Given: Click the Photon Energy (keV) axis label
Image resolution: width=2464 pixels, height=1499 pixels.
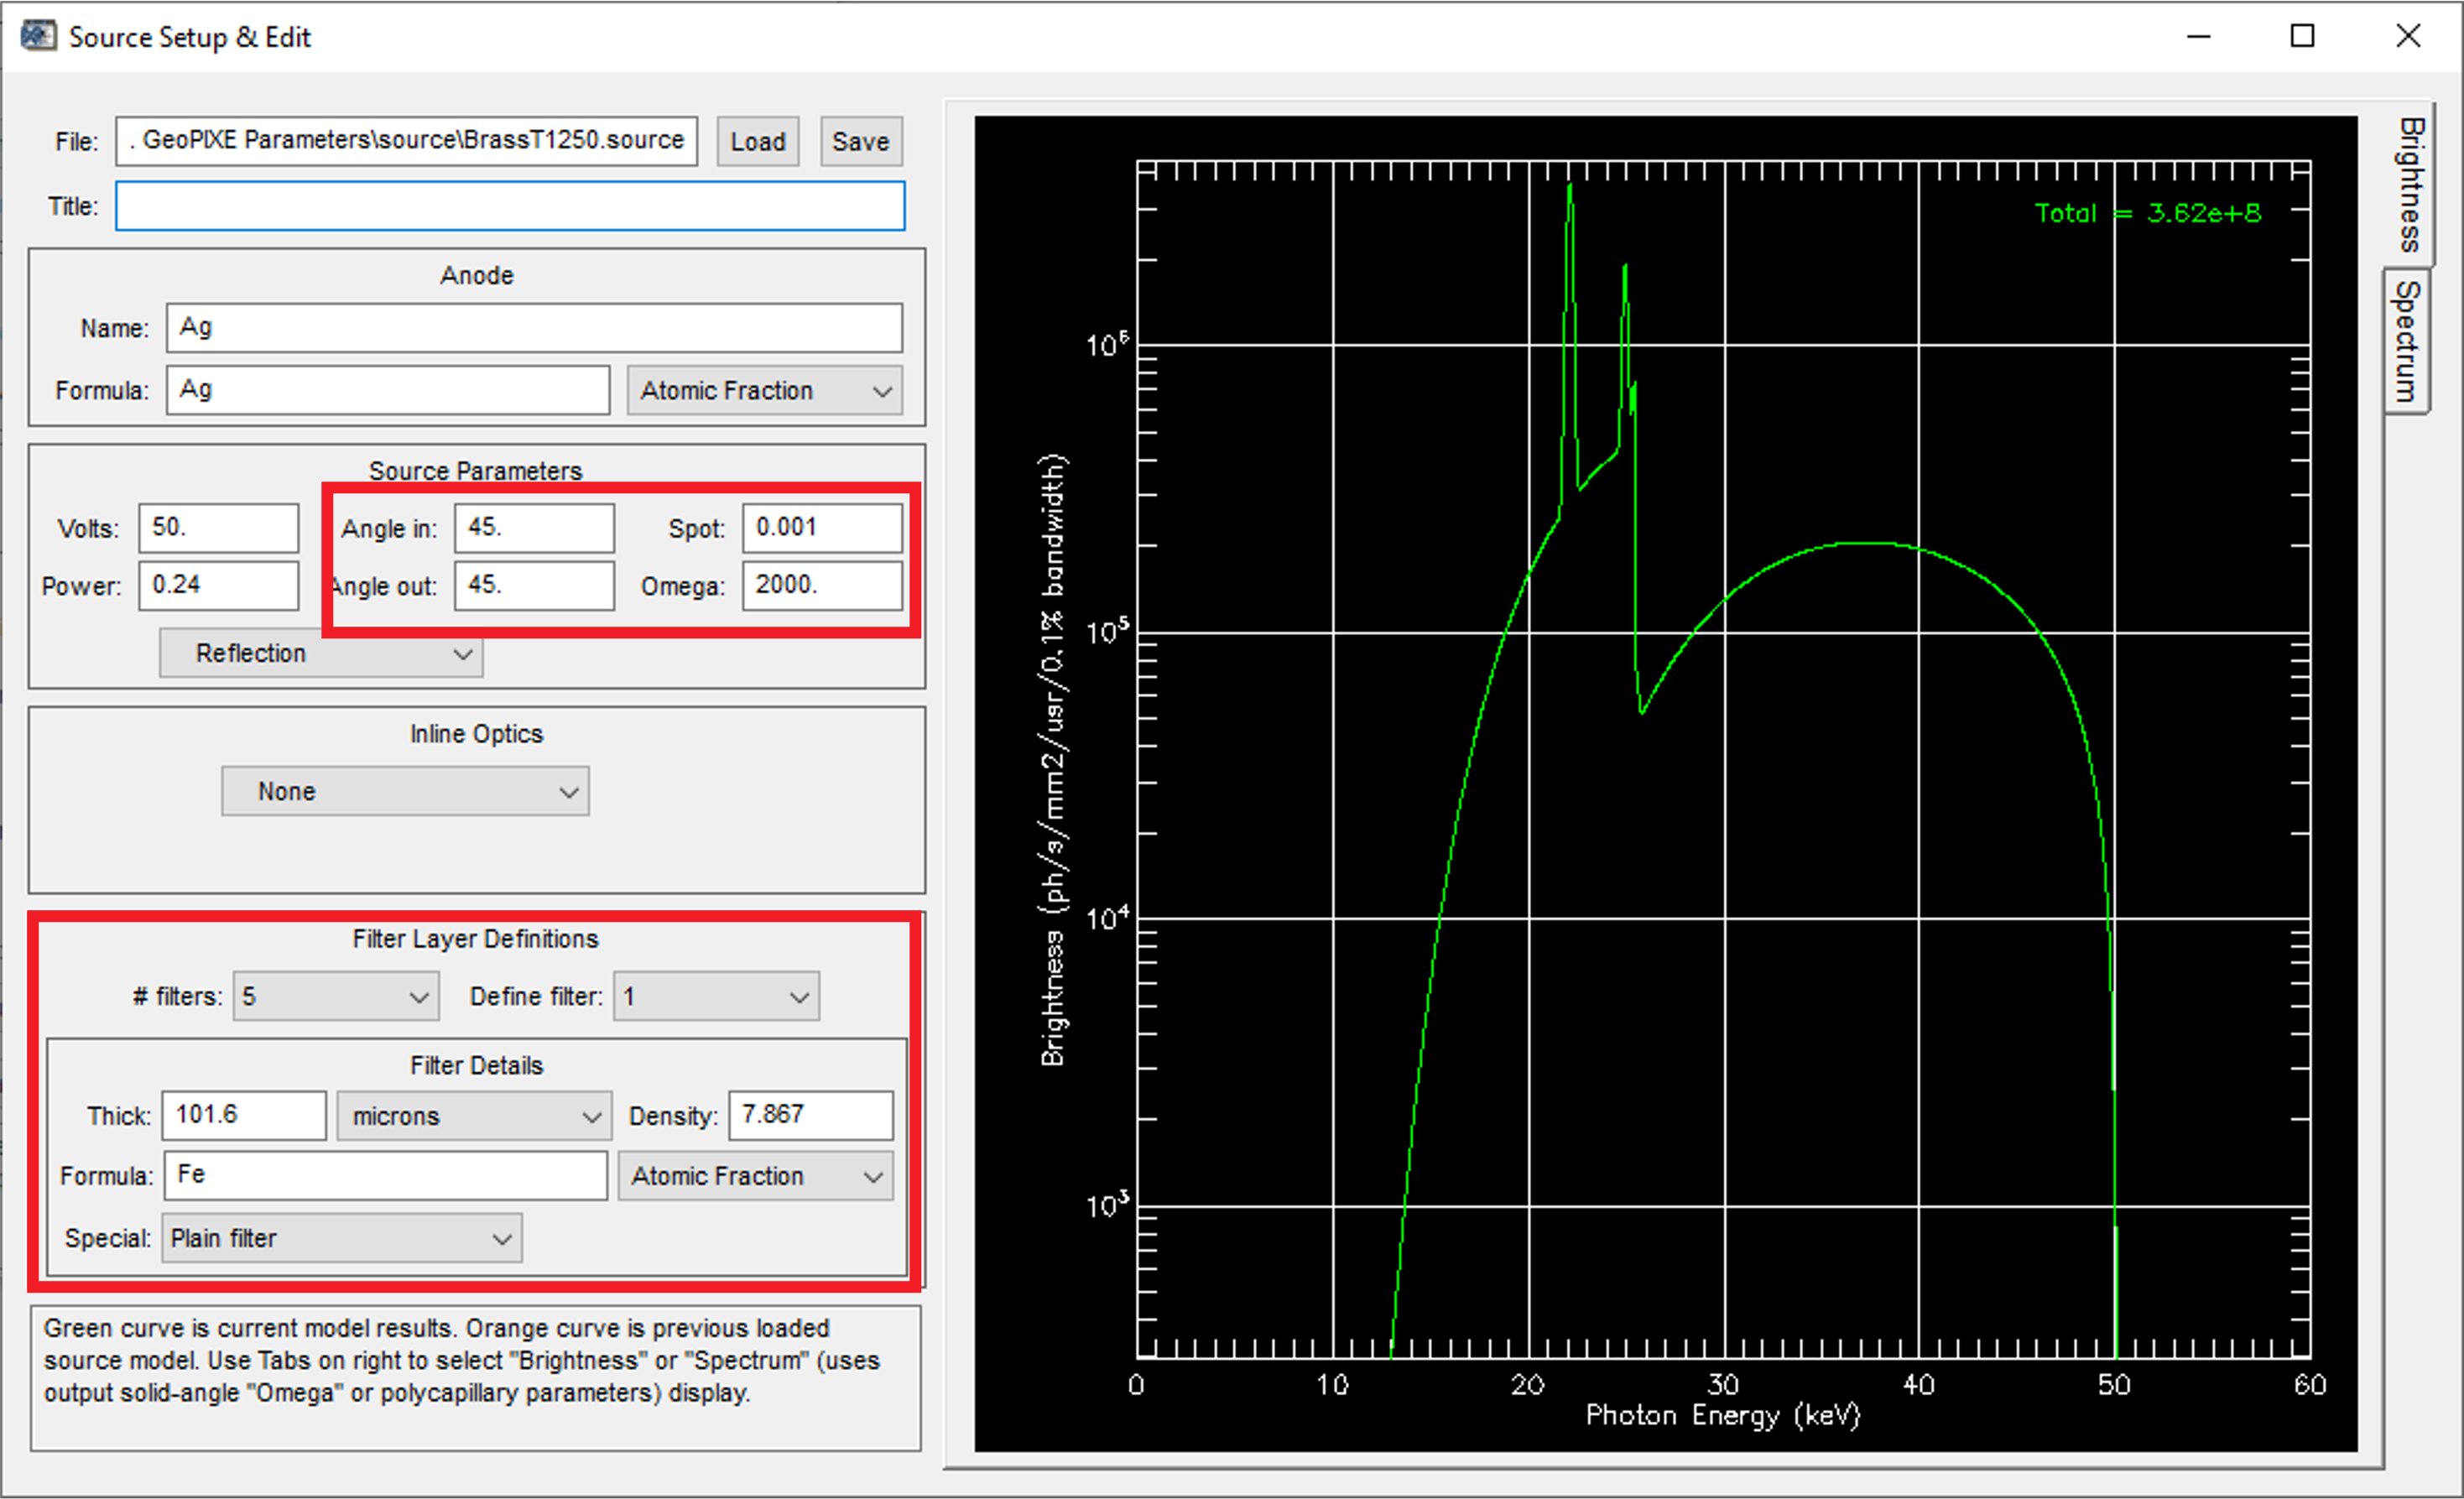Looking at the screenshot, I should pos(1722,1416).
